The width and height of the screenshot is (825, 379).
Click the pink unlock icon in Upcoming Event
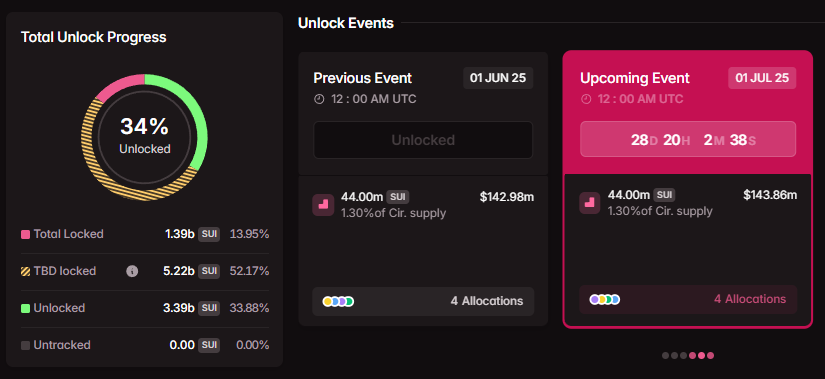(590, 203)
